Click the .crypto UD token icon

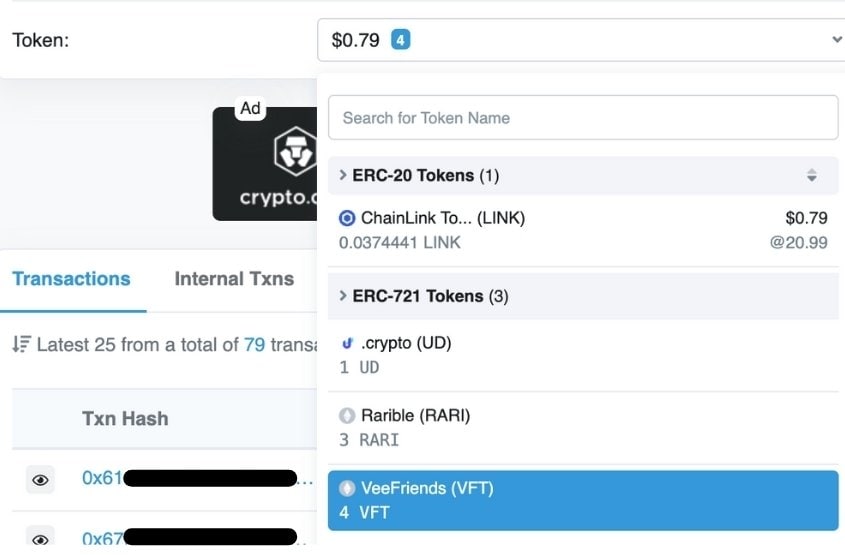[x=347, y=343]
